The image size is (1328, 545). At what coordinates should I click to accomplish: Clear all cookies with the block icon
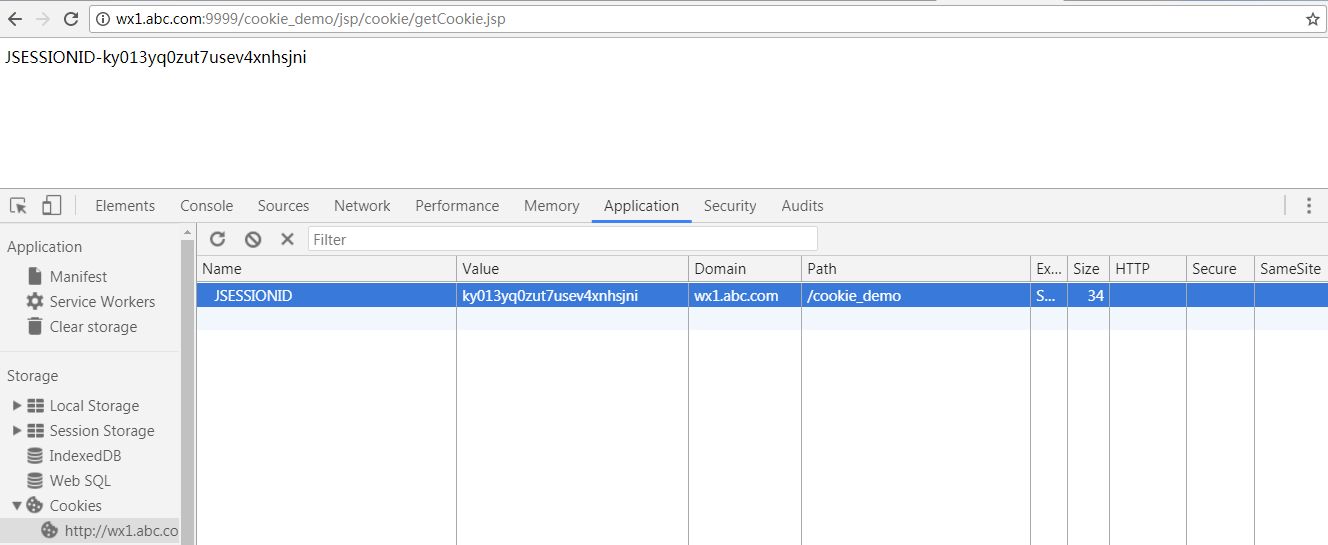click(253, 239)
